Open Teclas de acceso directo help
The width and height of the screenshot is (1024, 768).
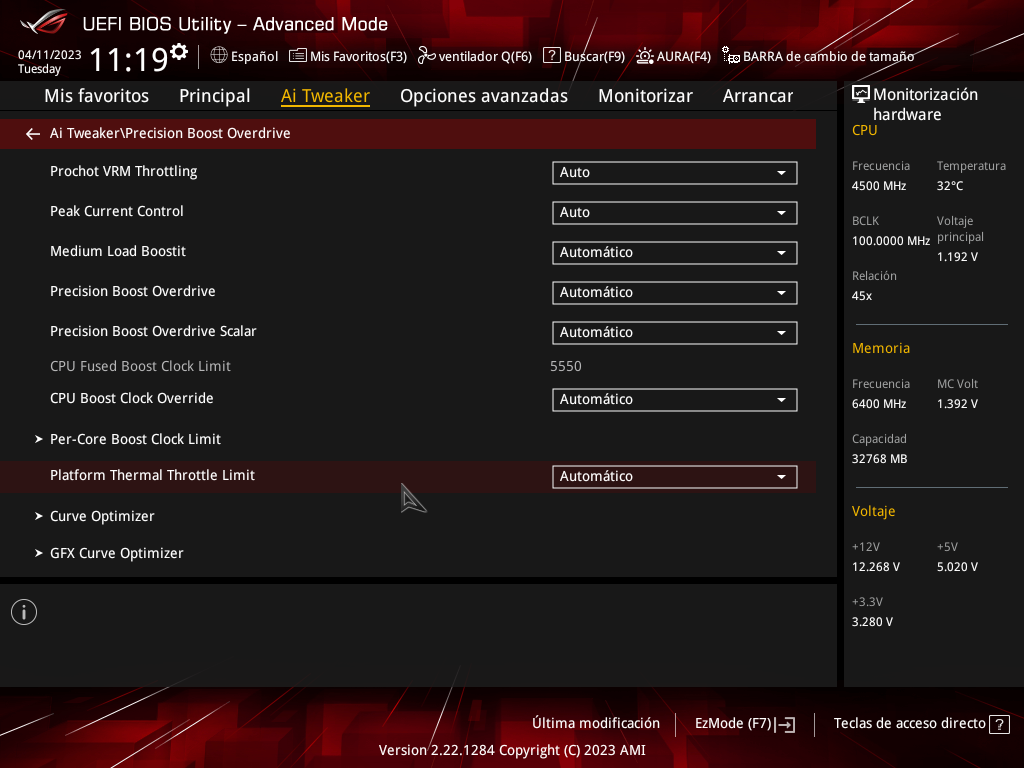921,724
